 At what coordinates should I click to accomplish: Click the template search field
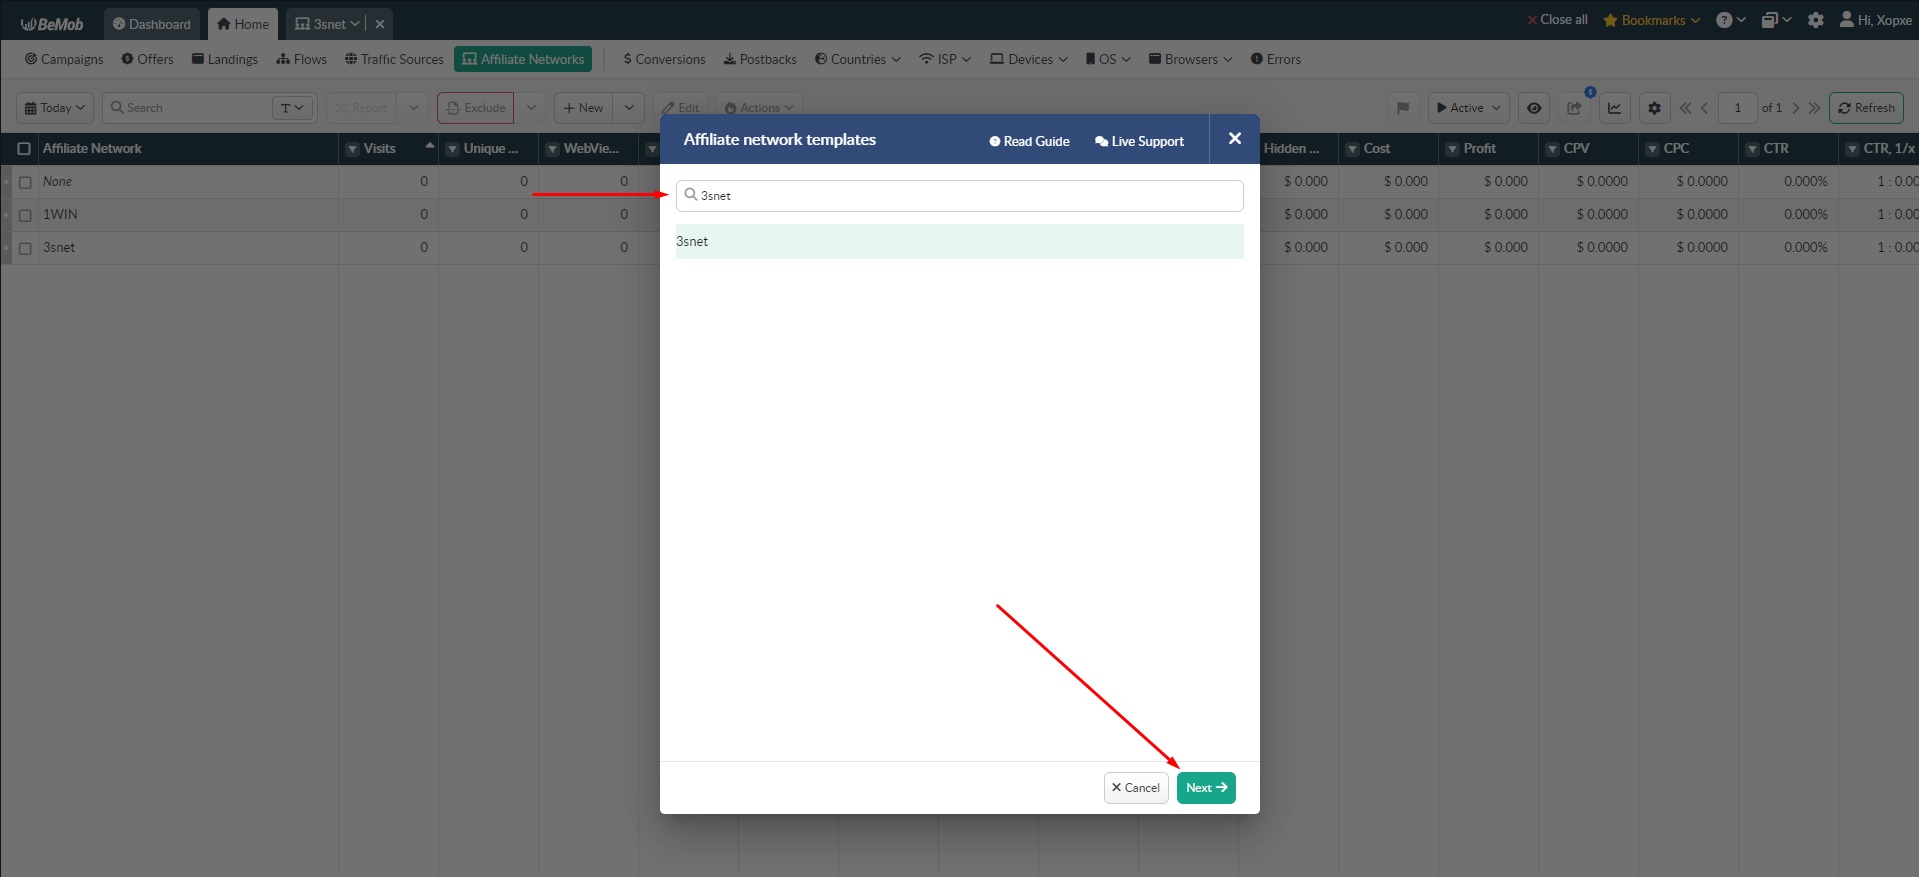tap(960, 196)
